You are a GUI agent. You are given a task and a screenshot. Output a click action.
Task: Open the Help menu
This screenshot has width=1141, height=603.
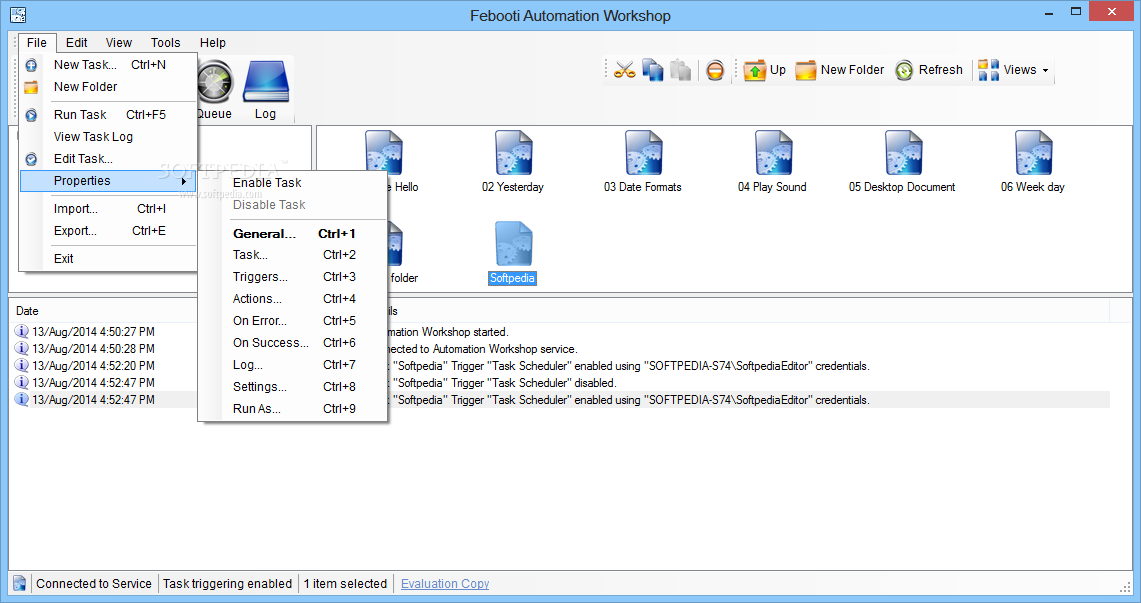tap(212, 42)
